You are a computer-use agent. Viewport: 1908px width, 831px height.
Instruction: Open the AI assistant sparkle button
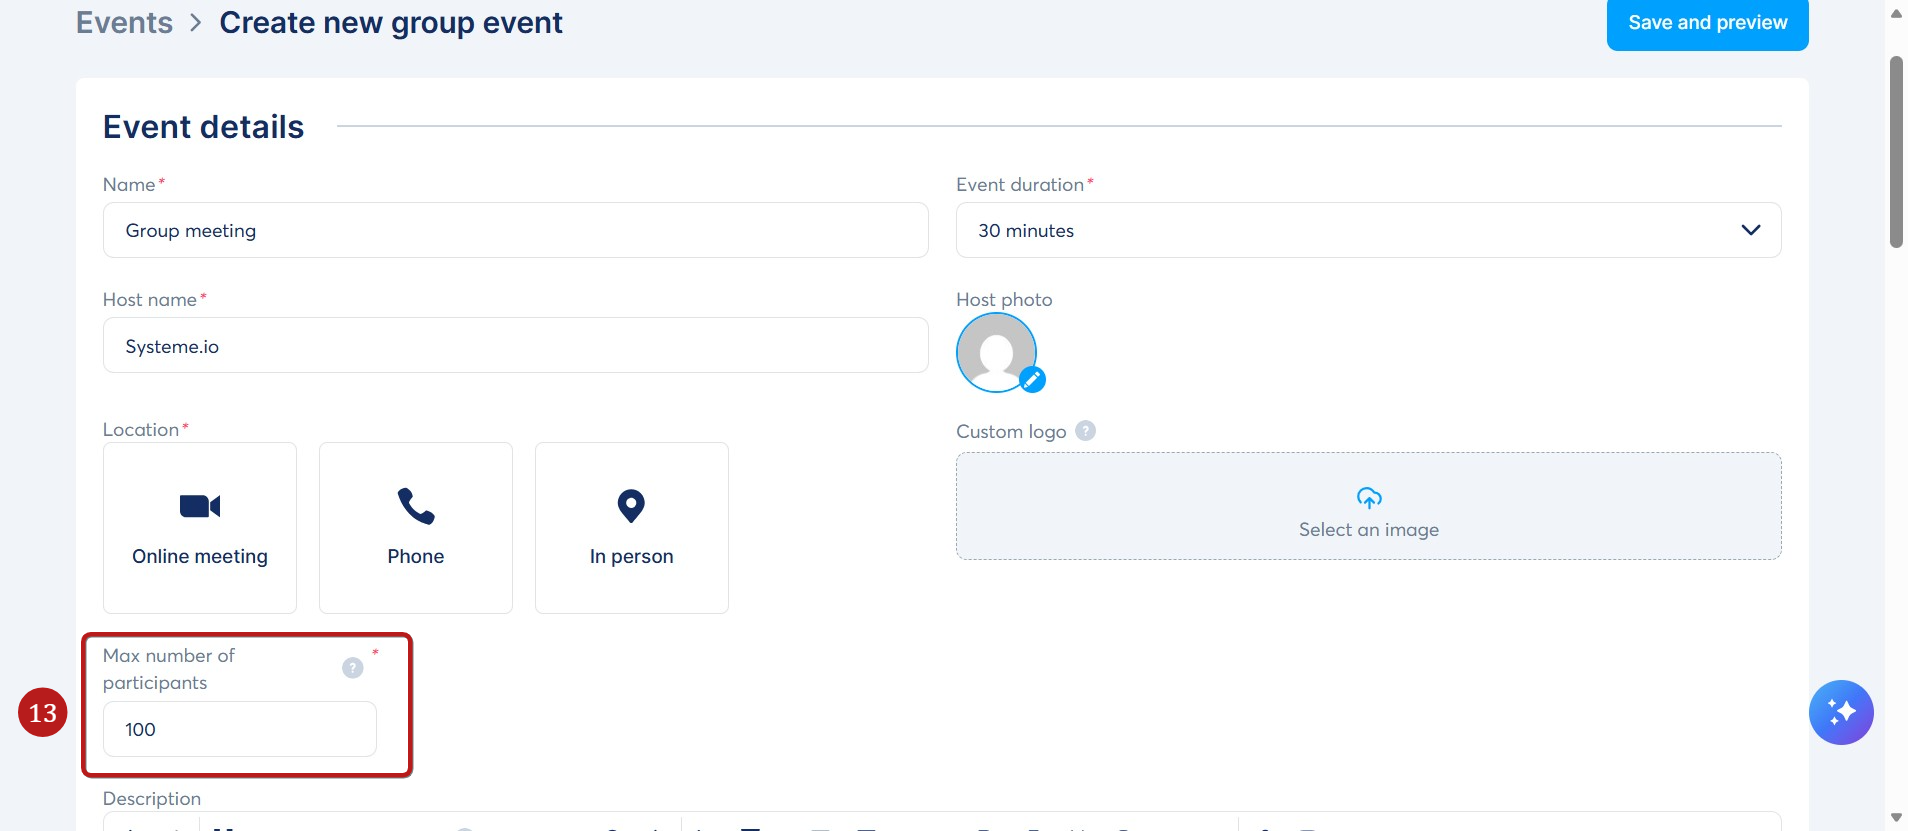click(1841, 712)
